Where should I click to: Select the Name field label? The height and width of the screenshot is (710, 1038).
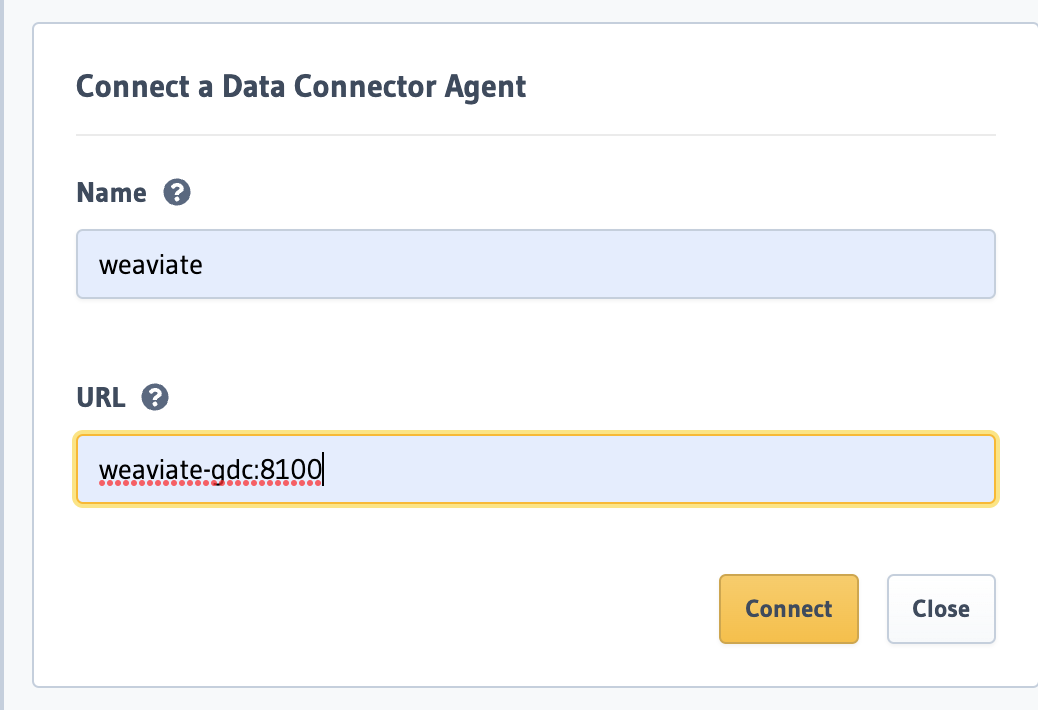[x=111, y=193]
